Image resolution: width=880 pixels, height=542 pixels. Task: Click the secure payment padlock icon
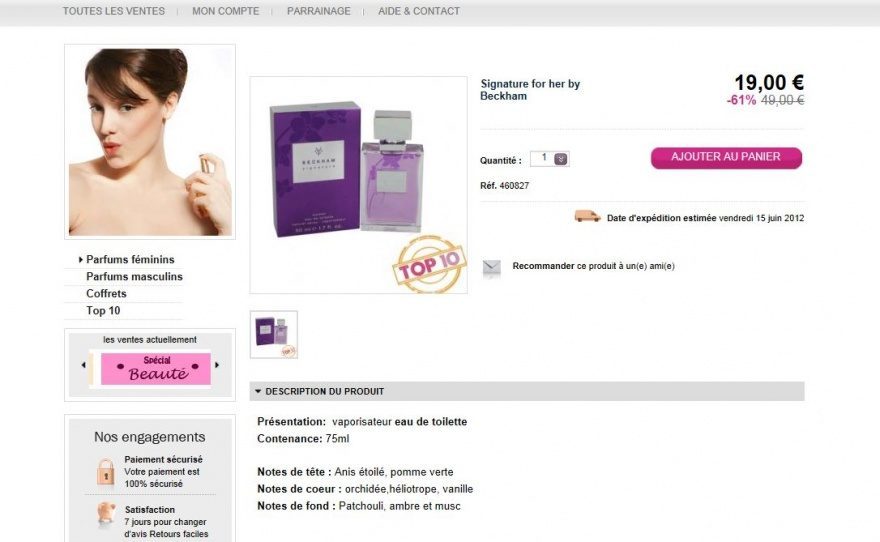(106, 472)
